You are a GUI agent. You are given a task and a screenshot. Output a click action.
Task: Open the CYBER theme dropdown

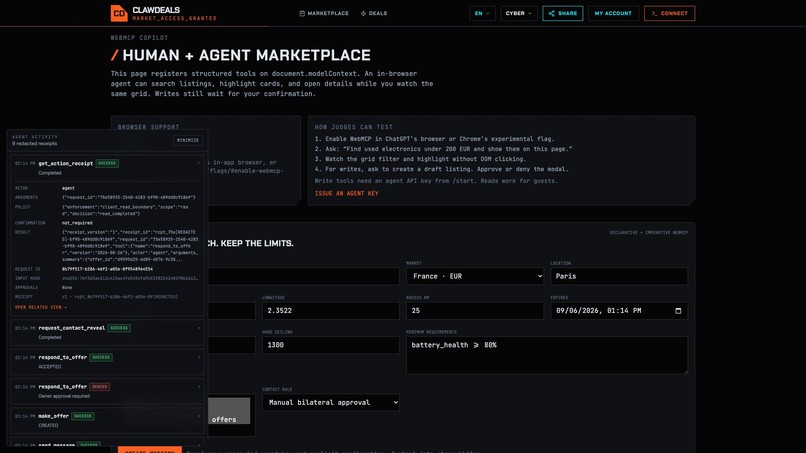pos(519,13)
